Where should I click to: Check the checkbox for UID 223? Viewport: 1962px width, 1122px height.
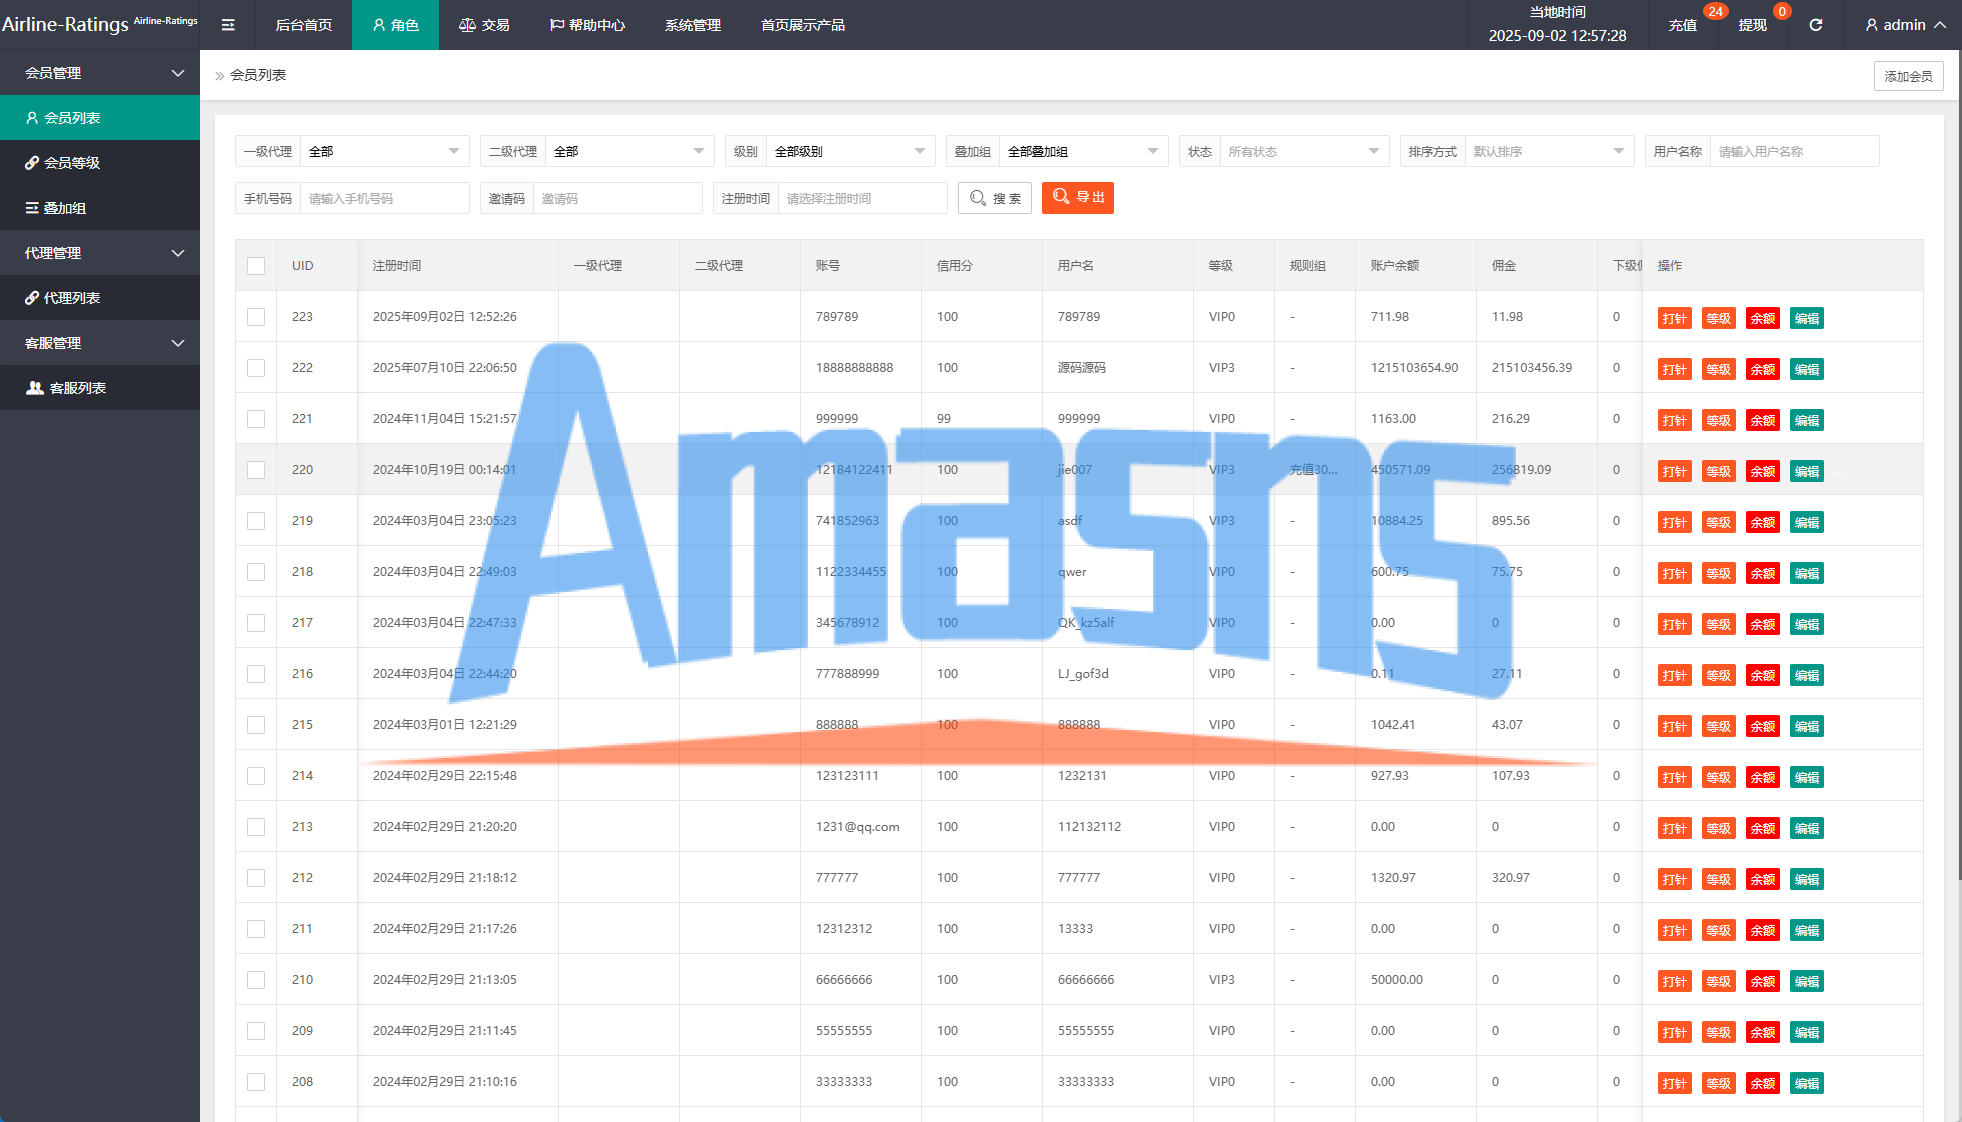click(x=256, y=317)
